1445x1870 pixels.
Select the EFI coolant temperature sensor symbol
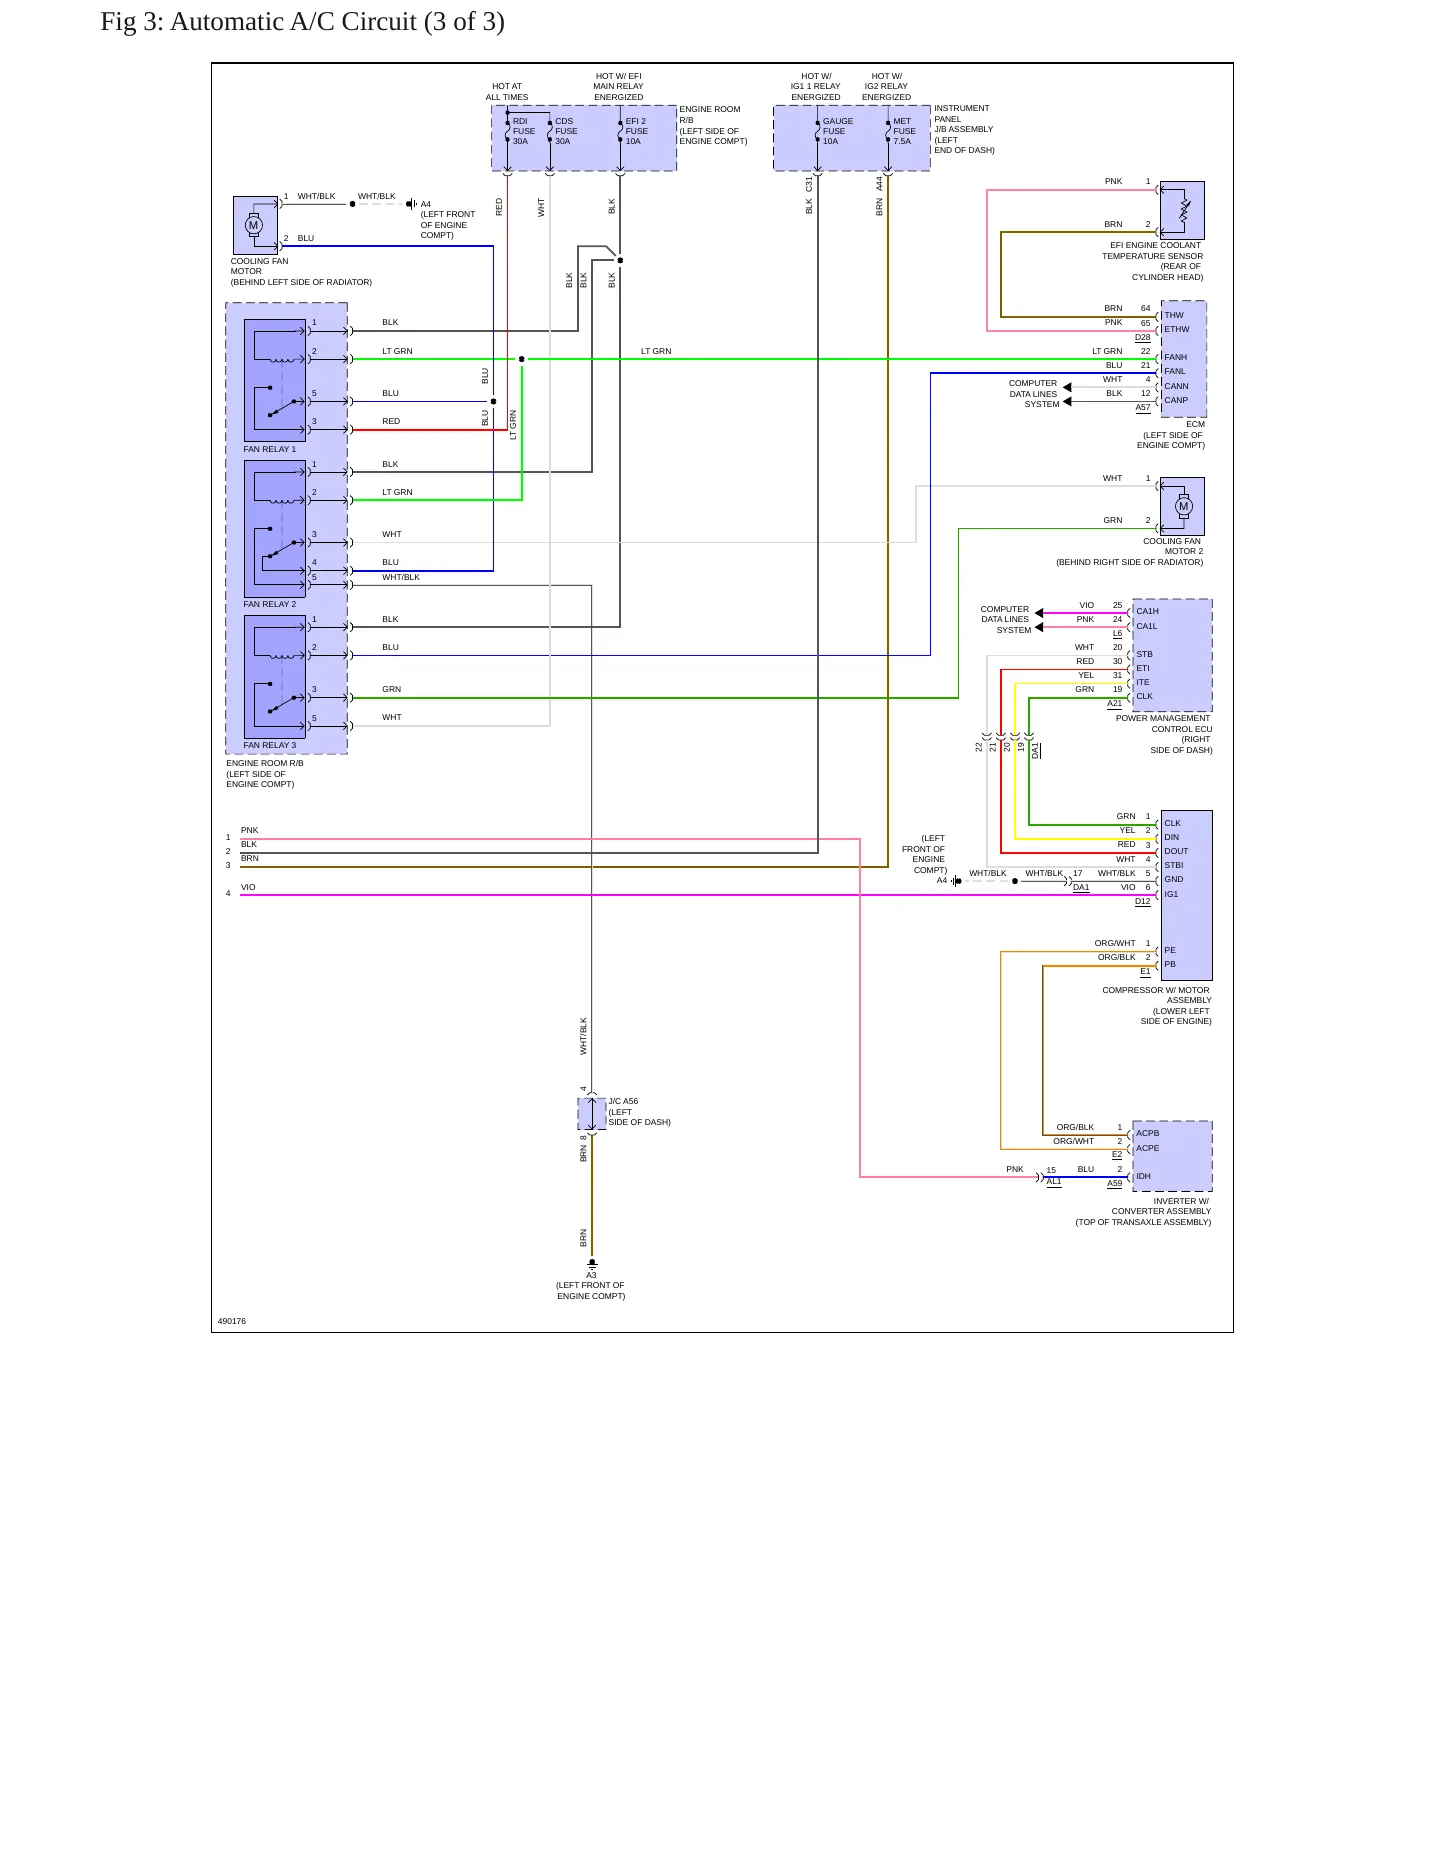pyautogui.click(x=1182, y=210)
